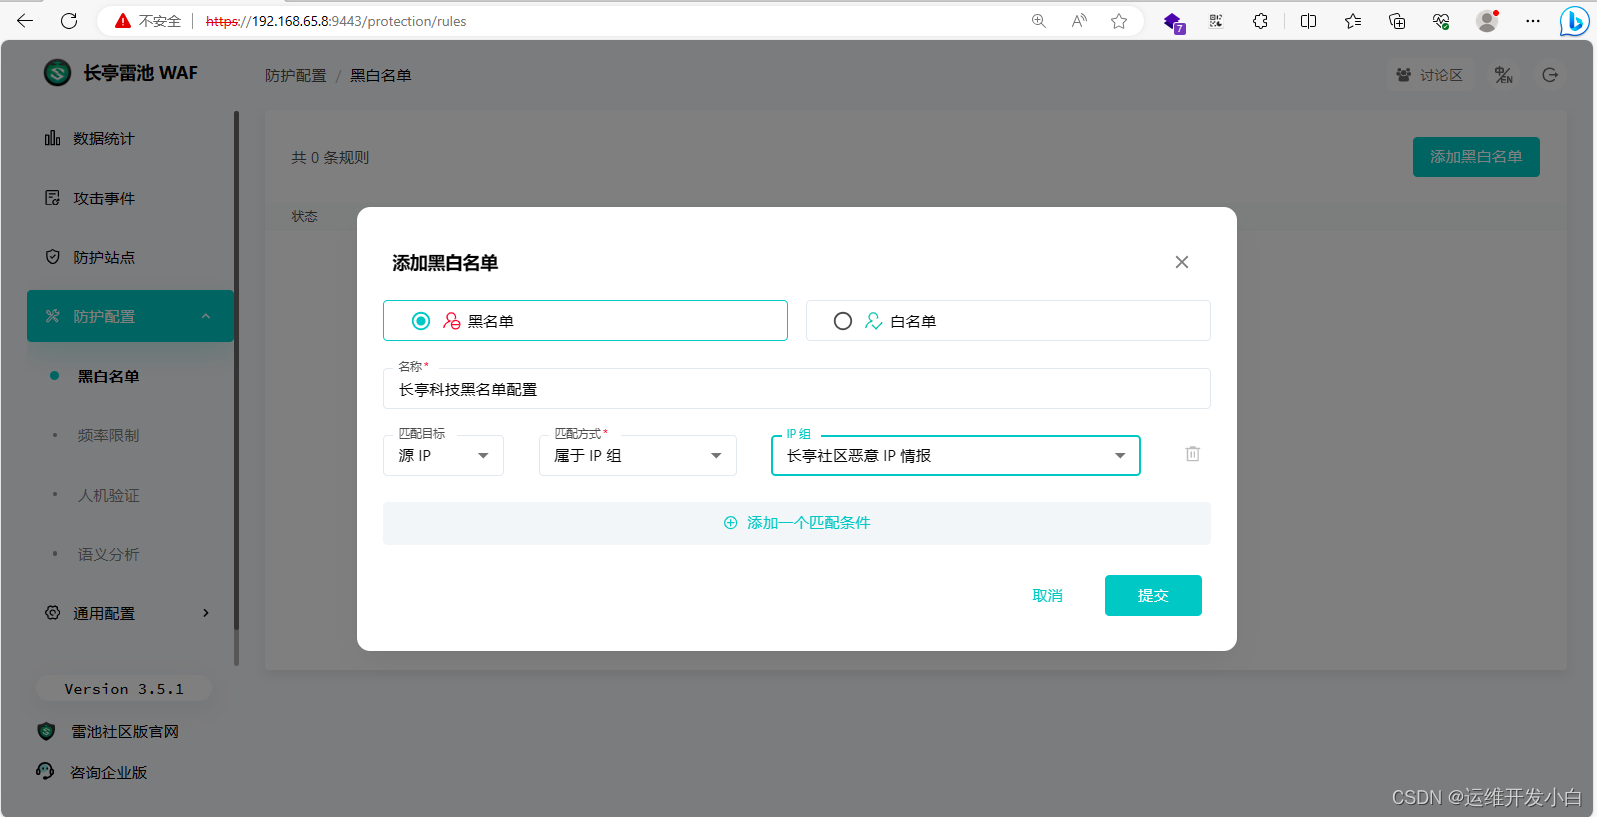Click 防护配置 in the breadcrumb
The width and height of the screenshot is (1597, 817).
point(296,75)
